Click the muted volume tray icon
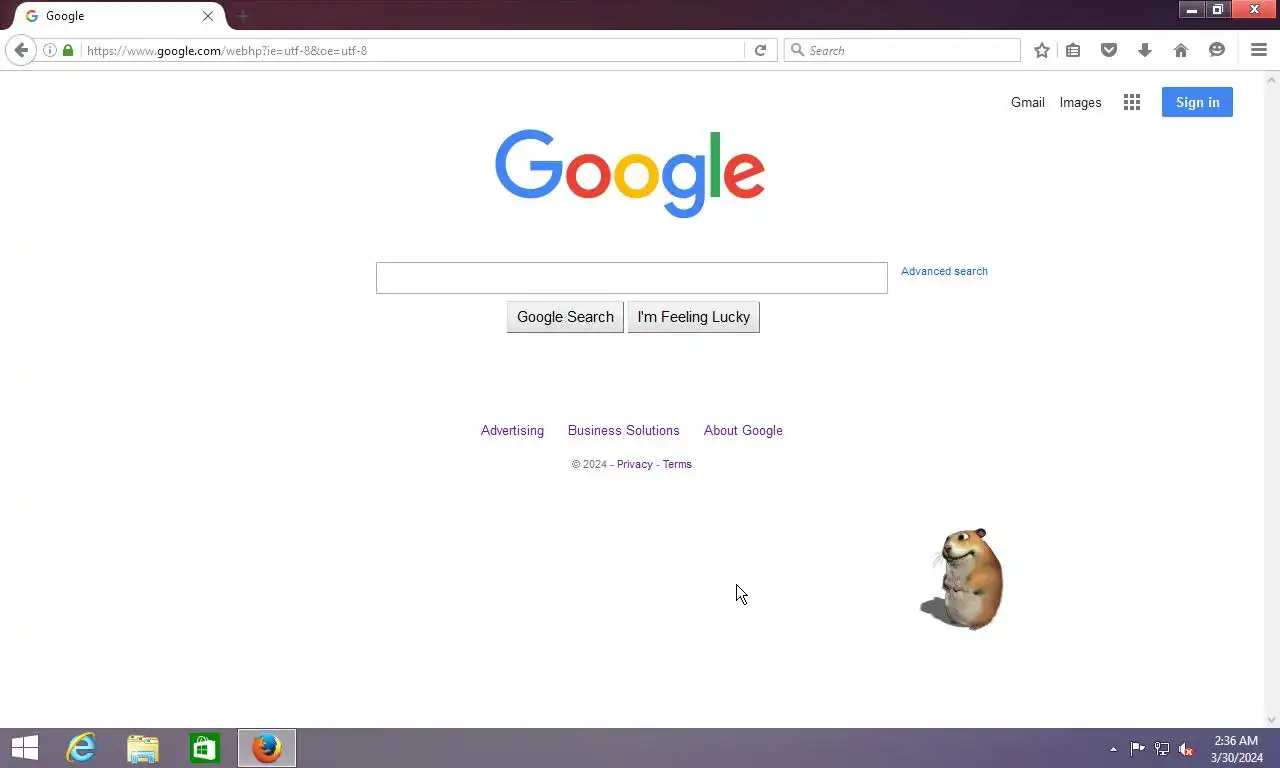Screen dimensions: 1280x768 1186,749
